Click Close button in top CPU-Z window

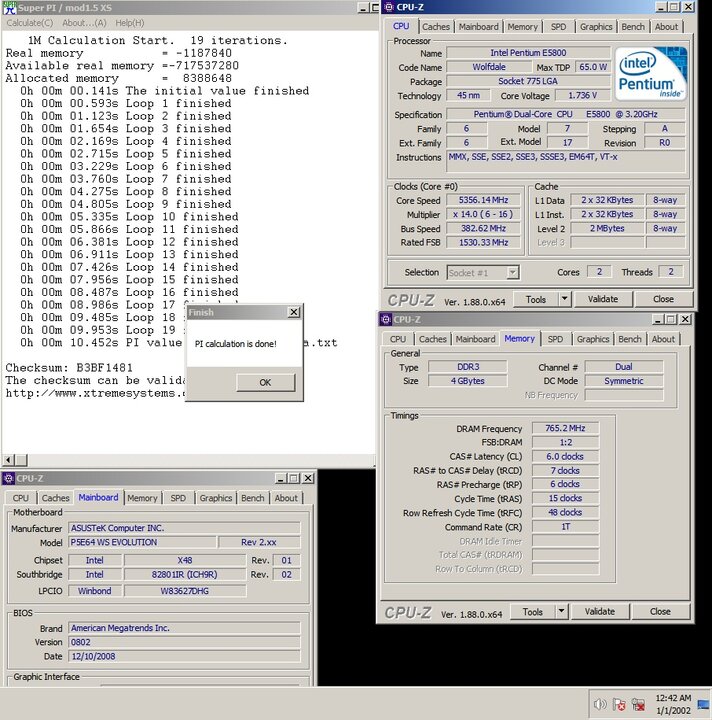(x=663, y=299)
